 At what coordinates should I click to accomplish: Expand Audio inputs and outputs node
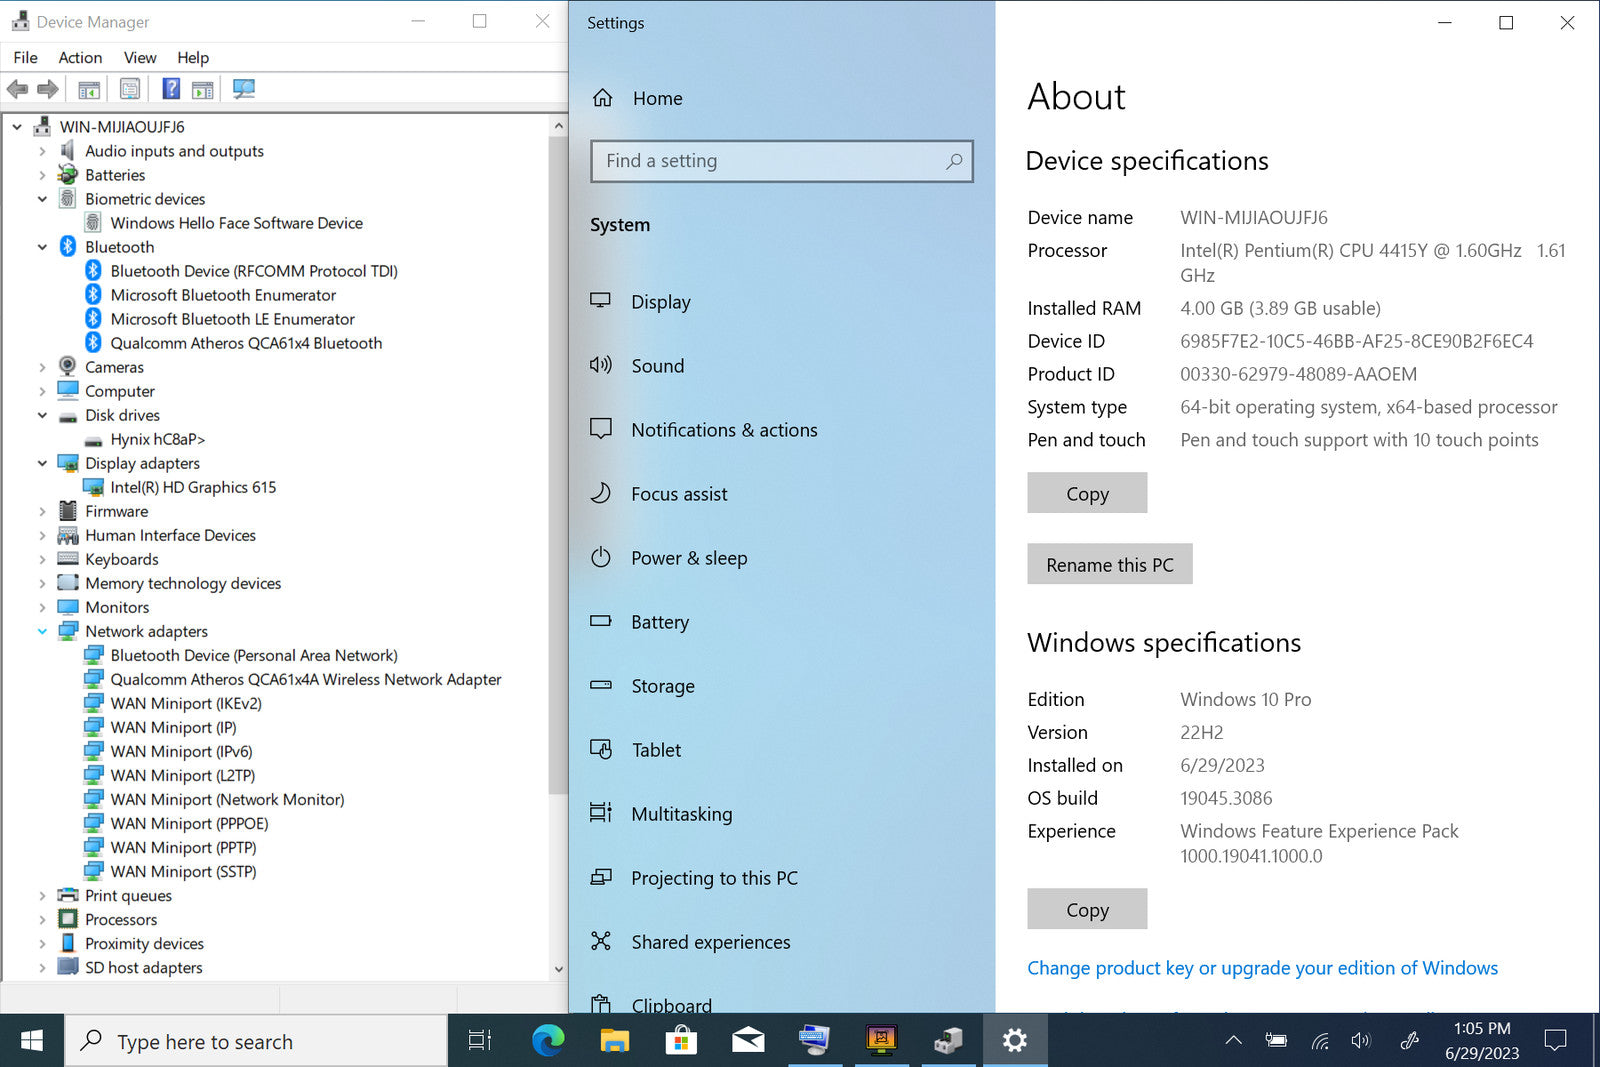[42, 151]
